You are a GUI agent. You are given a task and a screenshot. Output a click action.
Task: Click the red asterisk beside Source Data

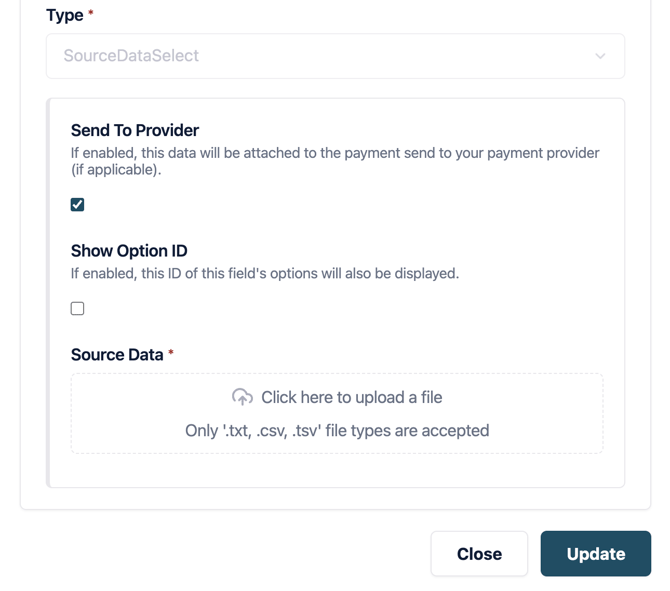pyautogui.click(x=171, y=353)
